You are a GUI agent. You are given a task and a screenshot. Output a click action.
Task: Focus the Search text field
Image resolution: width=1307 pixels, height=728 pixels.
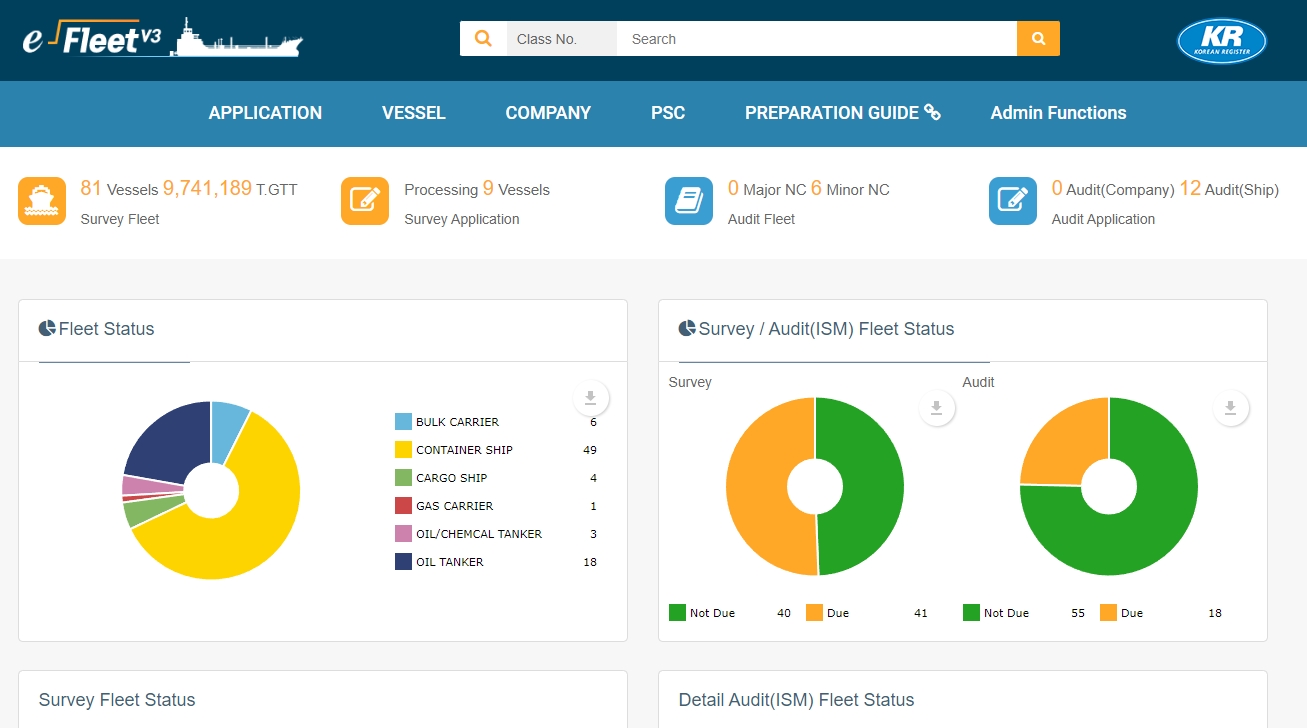[817, 39]
